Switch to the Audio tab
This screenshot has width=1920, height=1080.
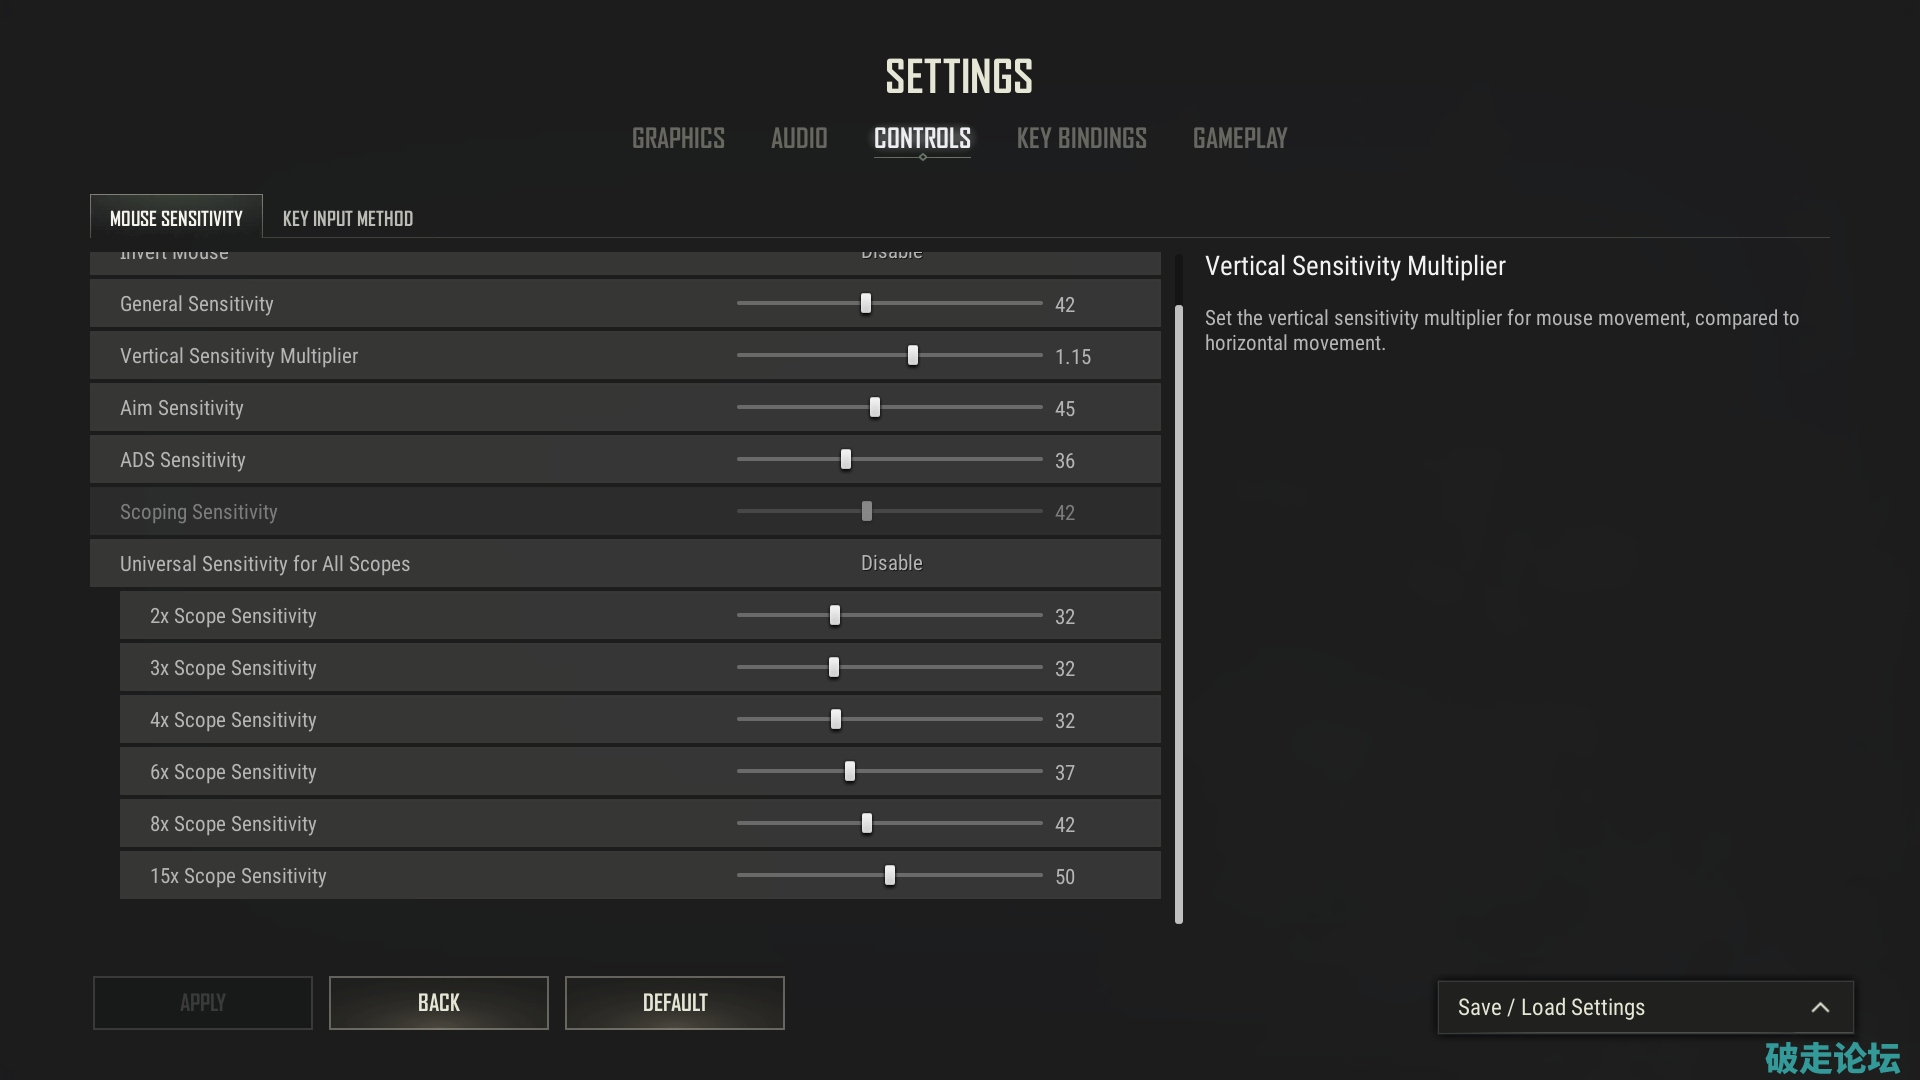coord(798,138)
